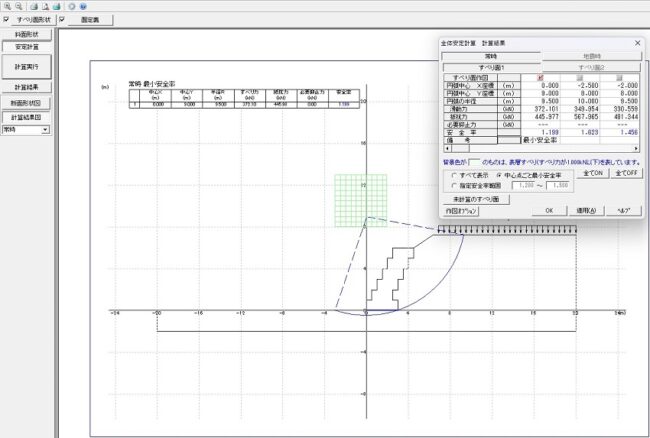Toggle the すべり面形状 checkbox
650x438 pixels.
coord(6,19)
